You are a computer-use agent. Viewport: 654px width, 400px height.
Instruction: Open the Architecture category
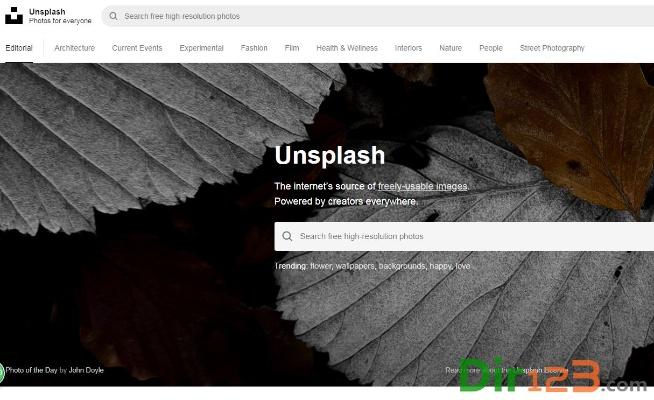point(75,48)
